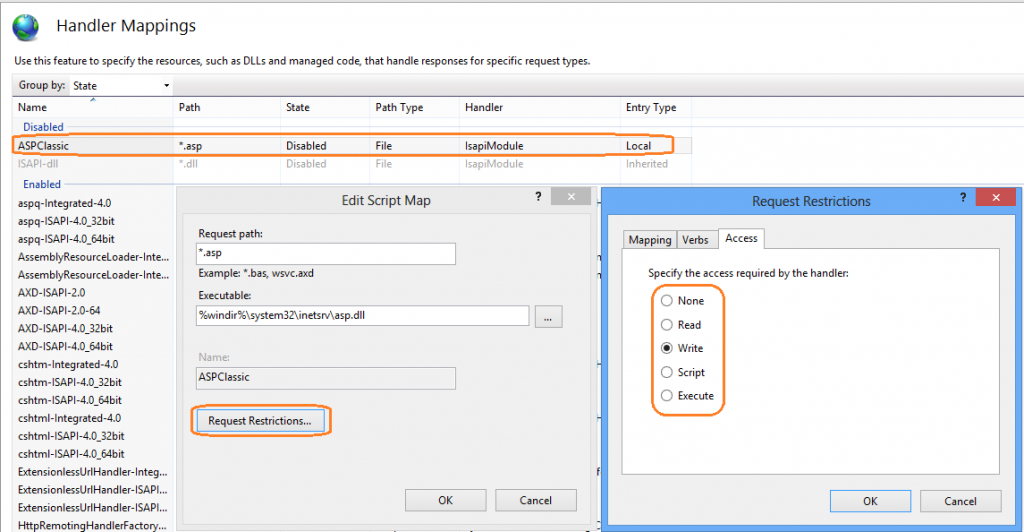
Task: Select the ASPClassic handler row
Action: pos(352,146)
